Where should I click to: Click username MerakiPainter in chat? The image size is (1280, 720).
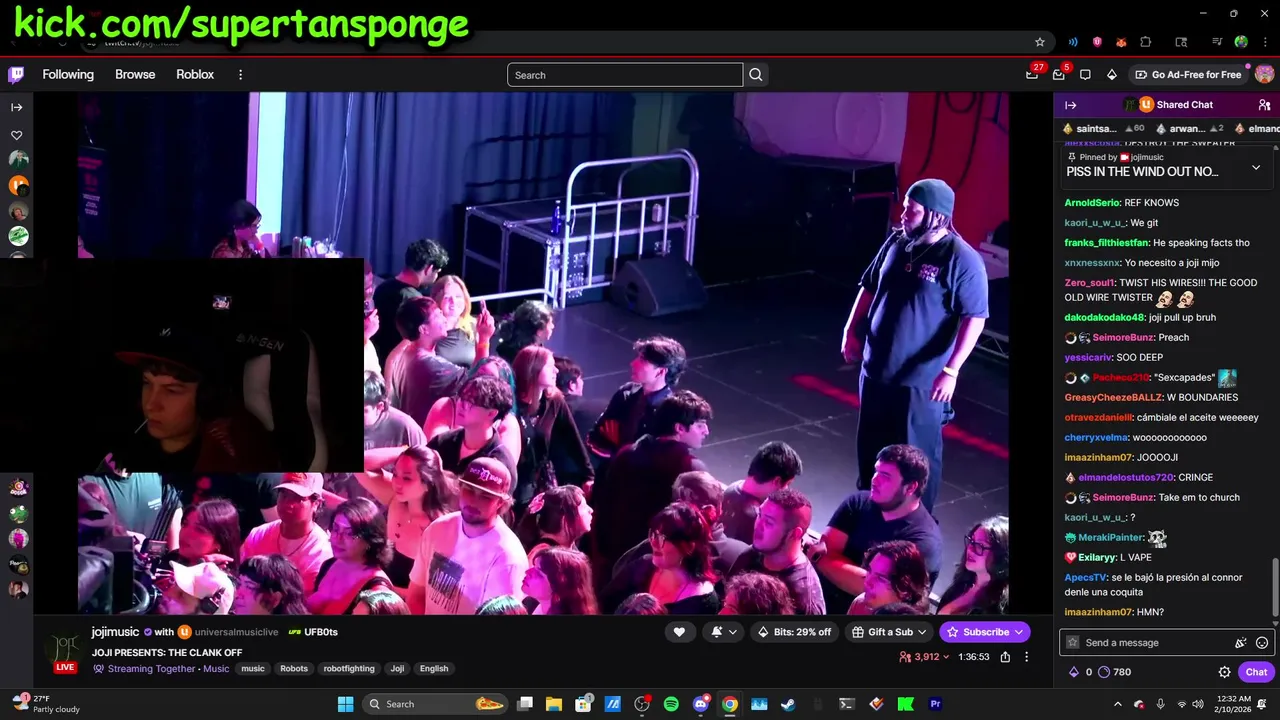(1111, 537)
